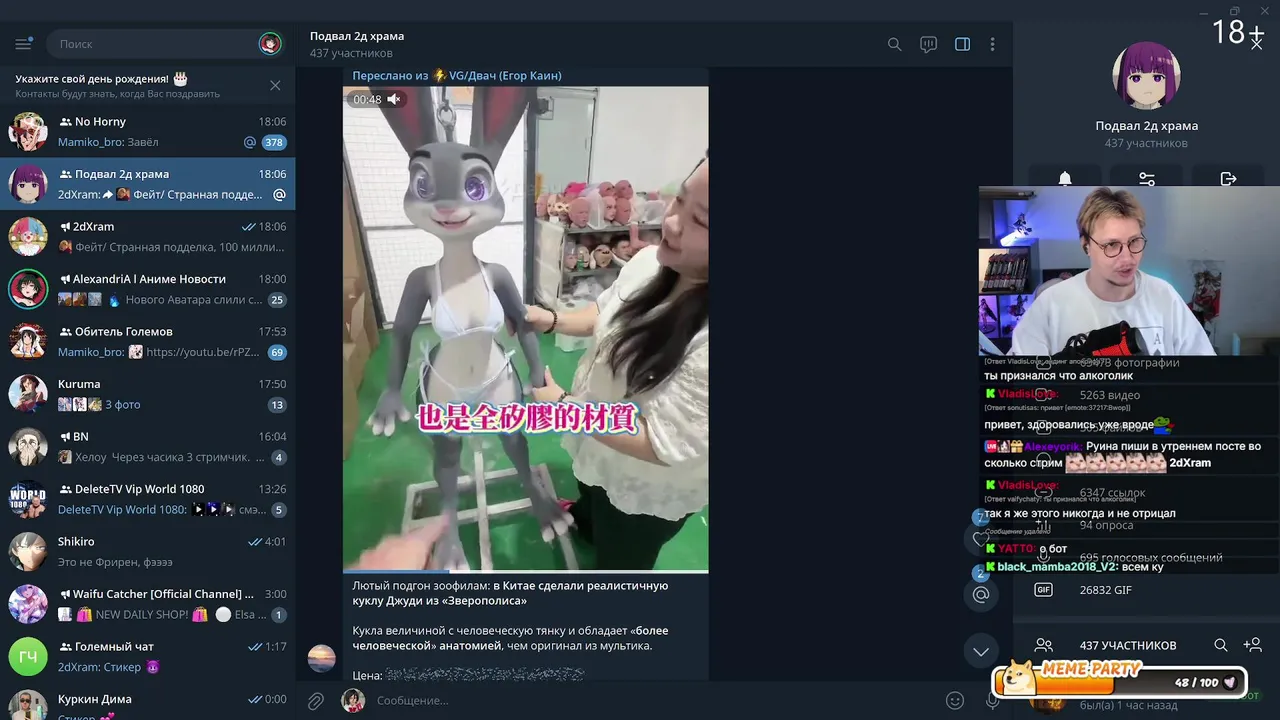Screen dimensions: 1280x720
Task: Open the 2dXram channel chat
Action: (147, 236)
